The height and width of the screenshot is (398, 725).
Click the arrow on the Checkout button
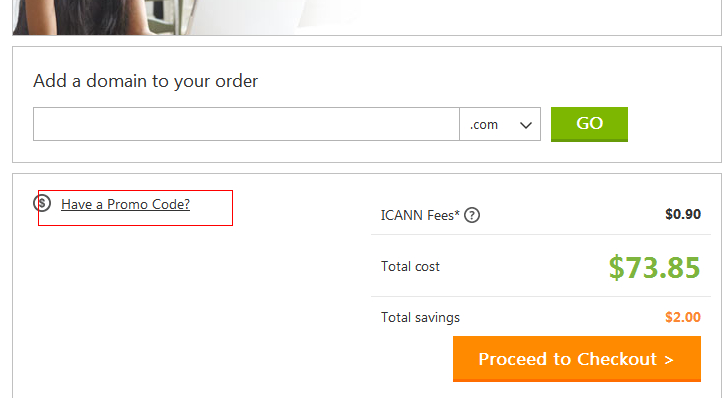pyautogui.click(x=669, y=360)
